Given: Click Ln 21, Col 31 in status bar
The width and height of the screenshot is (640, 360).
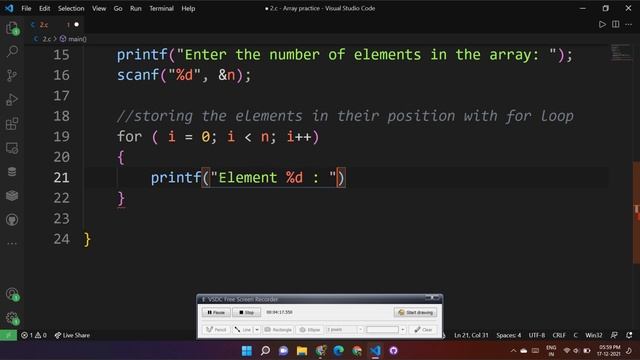Looking at the screenshot, I should [471, 335].
